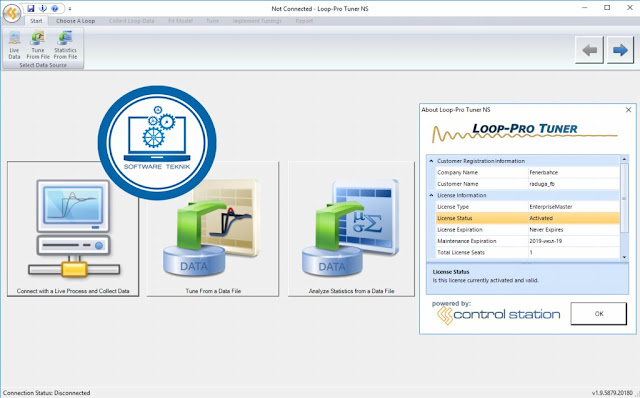The height and width of the screenshot is (398, 640).
Task: Open the Control Station application orb menu
Action: [x=12, y=13]
